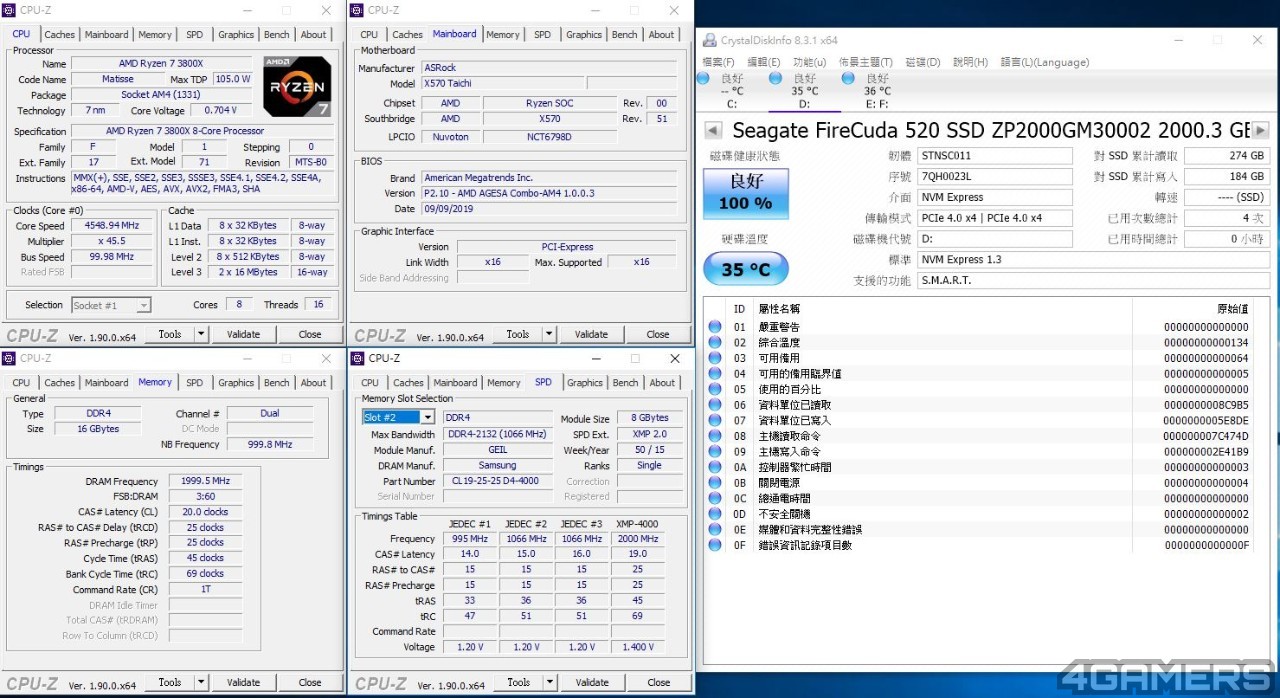Click the 良好 100 % health status button
The height and width of the screenshot is (698, 1280).
745,193
